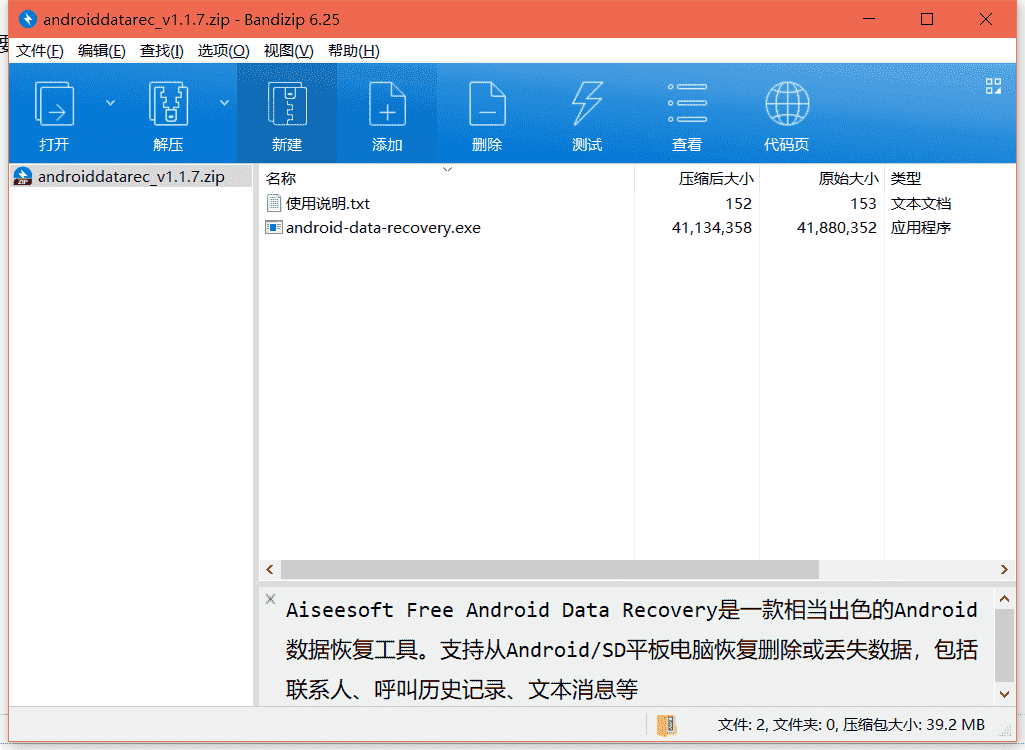Click the 文本文档 type cell
1025x750 pixels.
click(920, 203)
